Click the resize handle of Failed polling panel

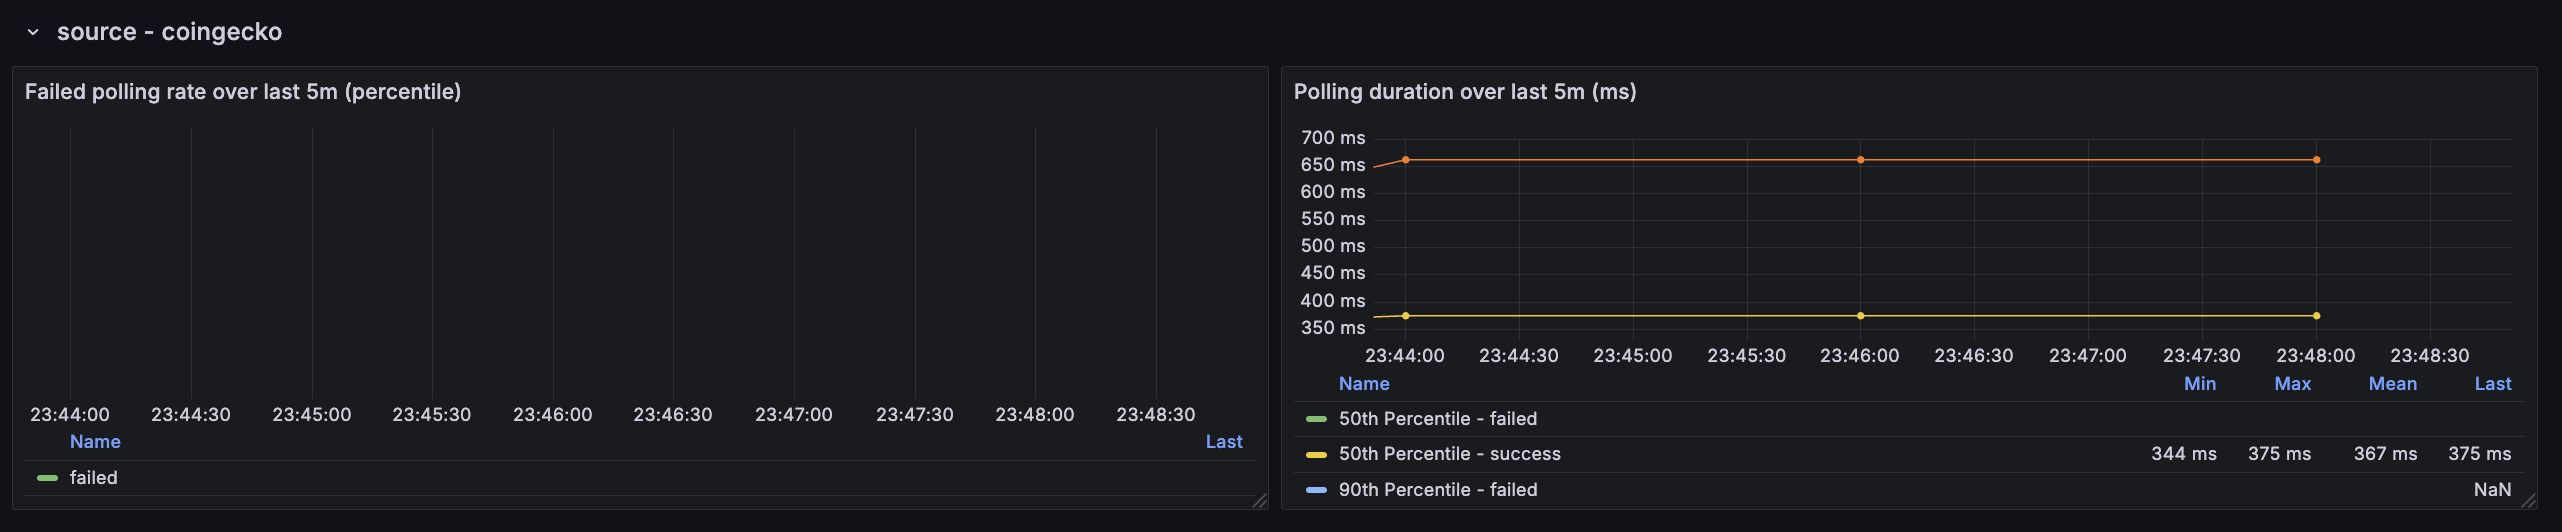(1259, 501)
